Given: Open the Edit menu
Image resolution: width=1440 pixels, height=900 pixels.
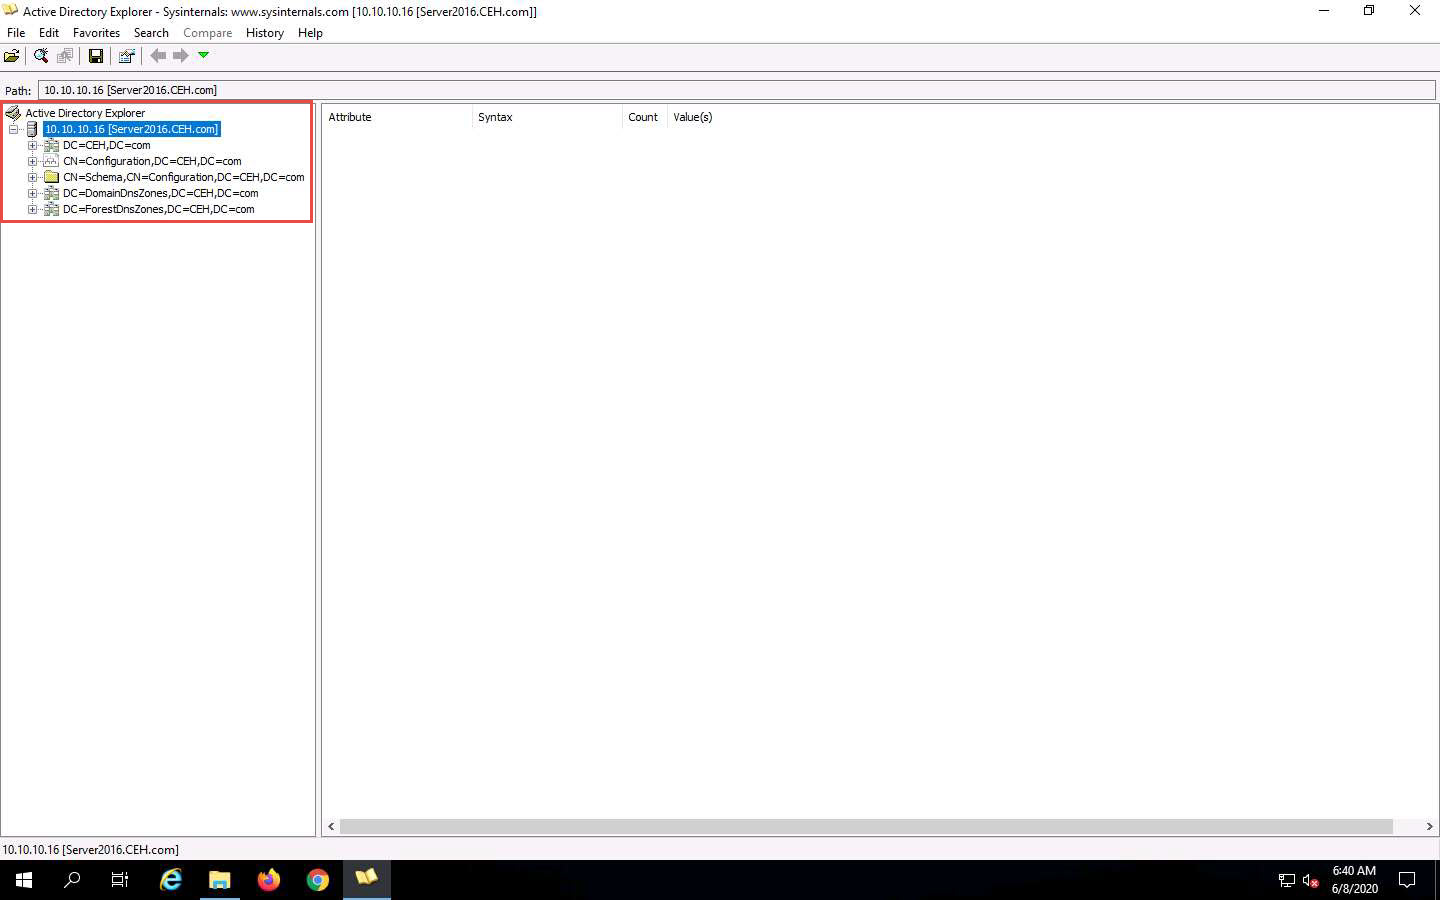Looking at the screenshot, I should pos(49,33).
